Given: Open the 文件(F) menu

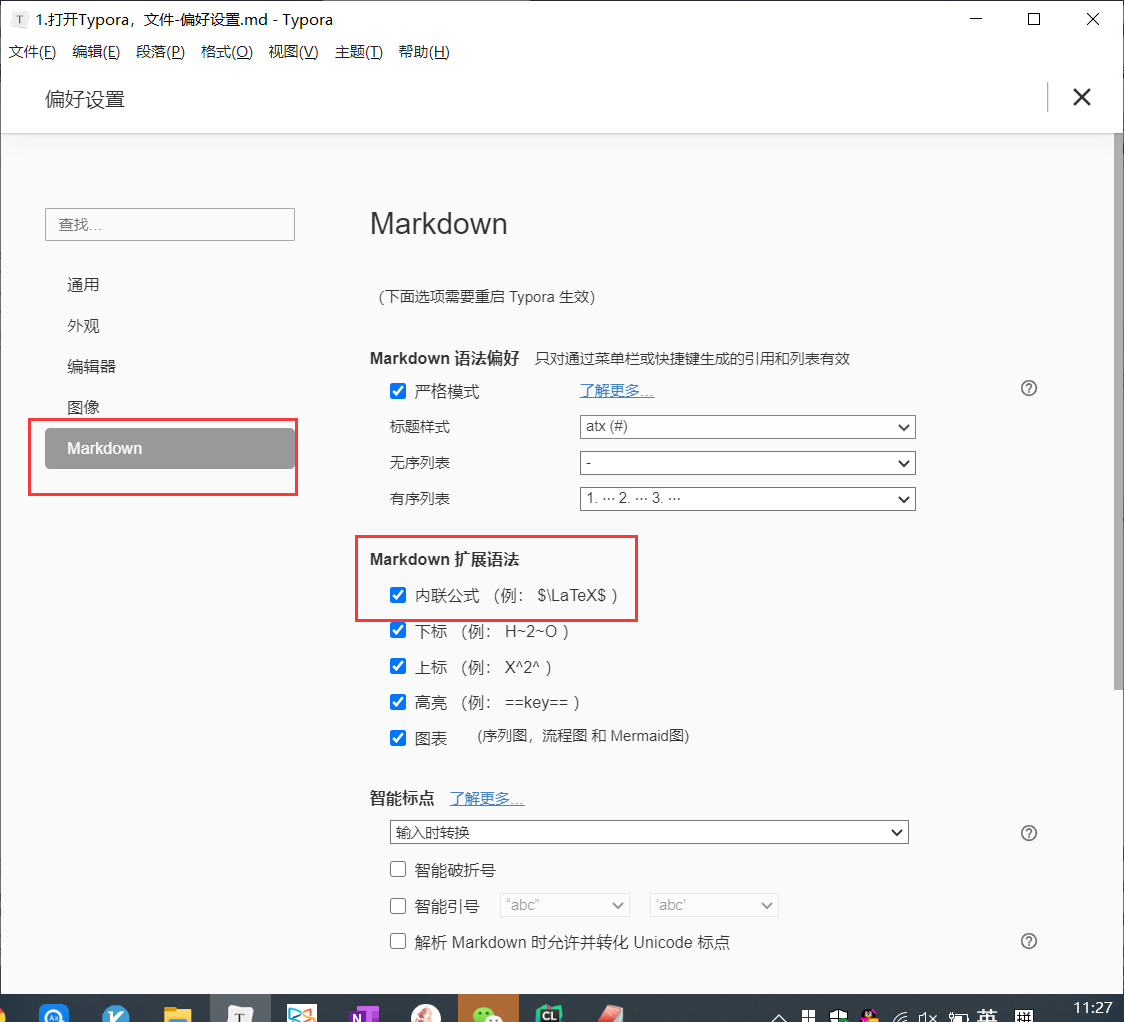Looking at the screenshot, I should point(32,52).
